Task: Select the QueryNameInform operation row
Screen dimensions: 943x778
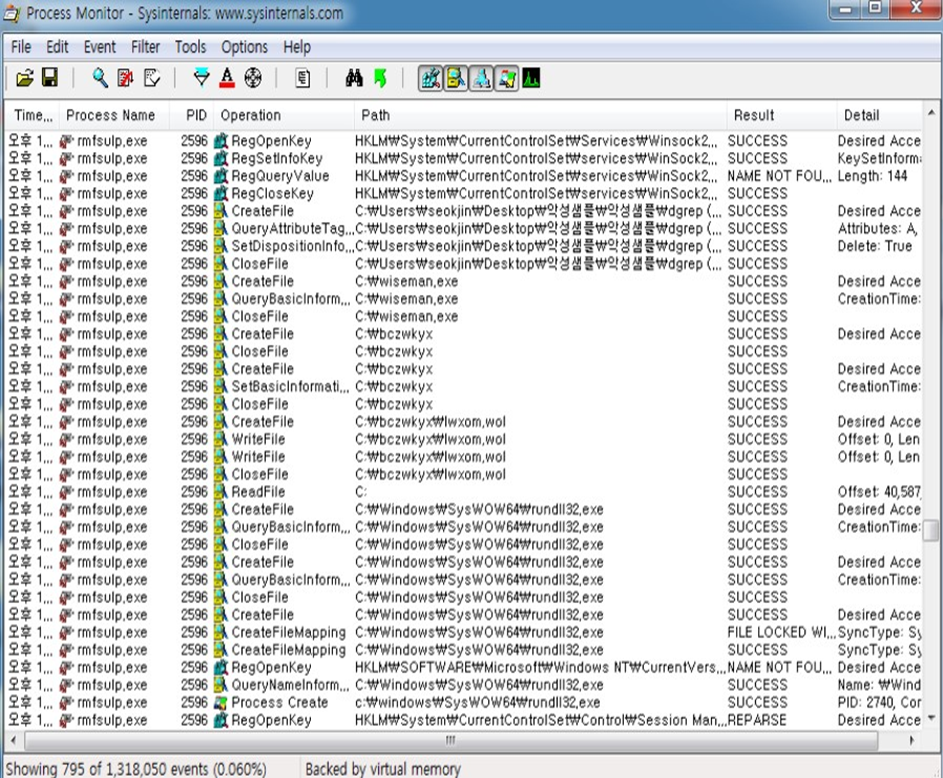Action: pyautogui.click(x=463, y=685)
